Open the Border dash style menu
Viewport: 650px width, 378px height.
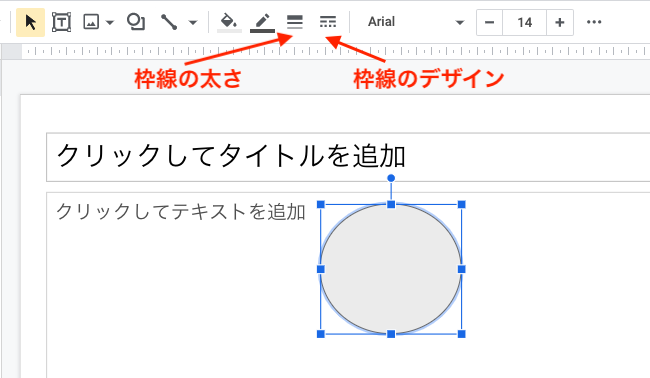coord(328,22)
